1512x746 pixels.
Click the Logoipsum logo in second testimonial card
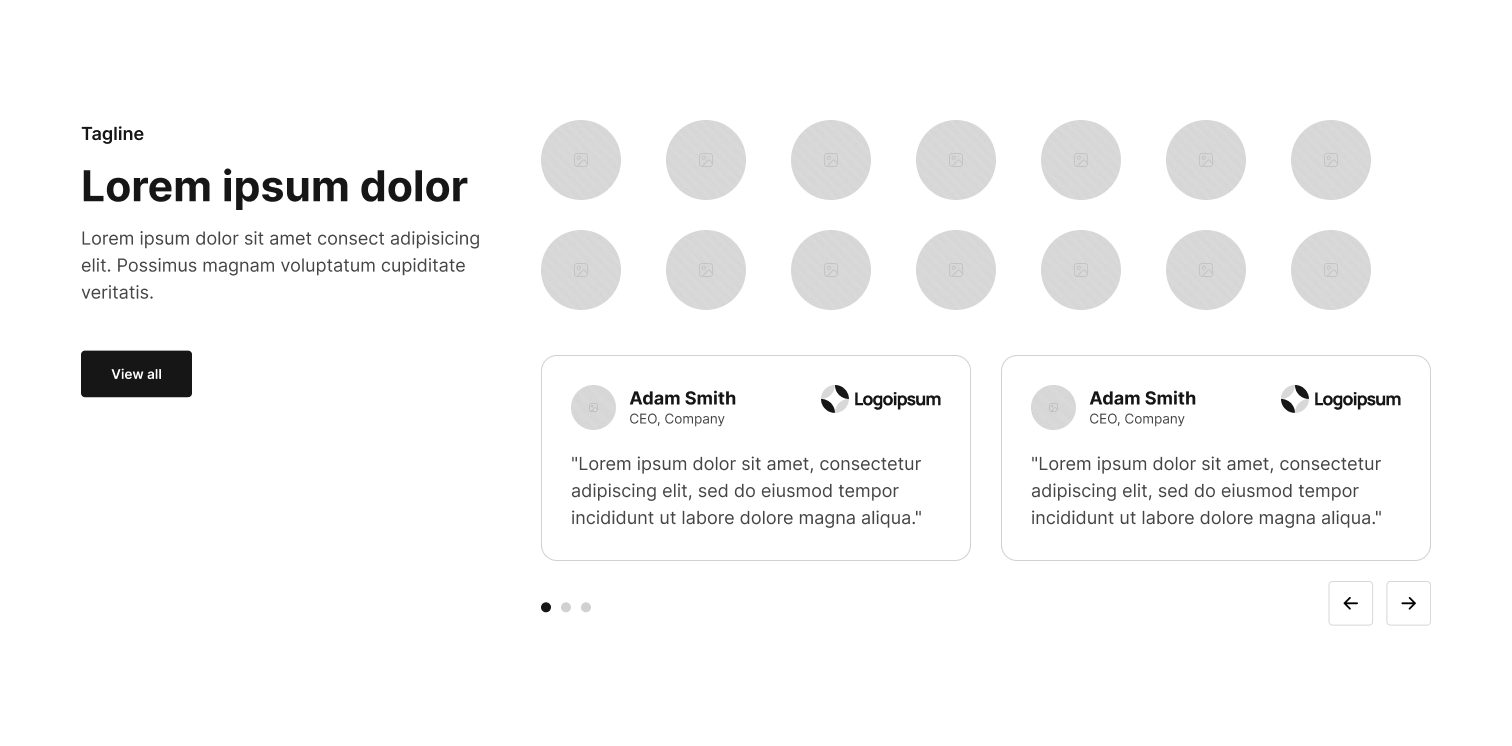pyautogui.click(x=1341, y=399)
